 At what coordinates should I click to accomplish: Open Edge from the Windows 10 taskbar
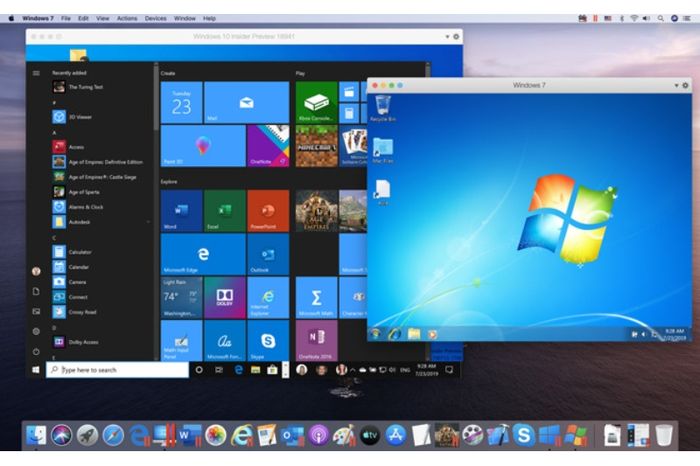(238, 370)
